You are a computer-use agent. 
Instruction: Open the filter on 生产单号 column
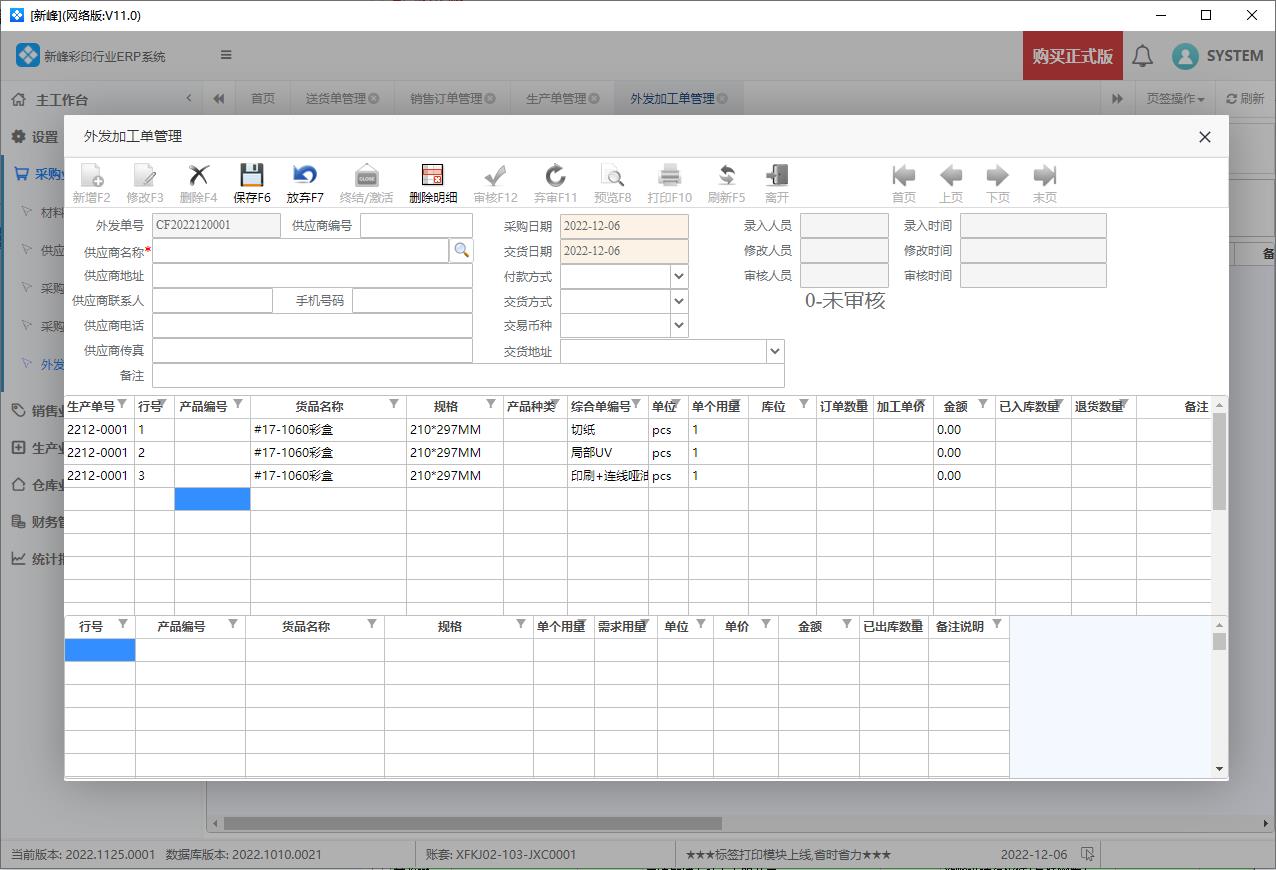point(123,405)
